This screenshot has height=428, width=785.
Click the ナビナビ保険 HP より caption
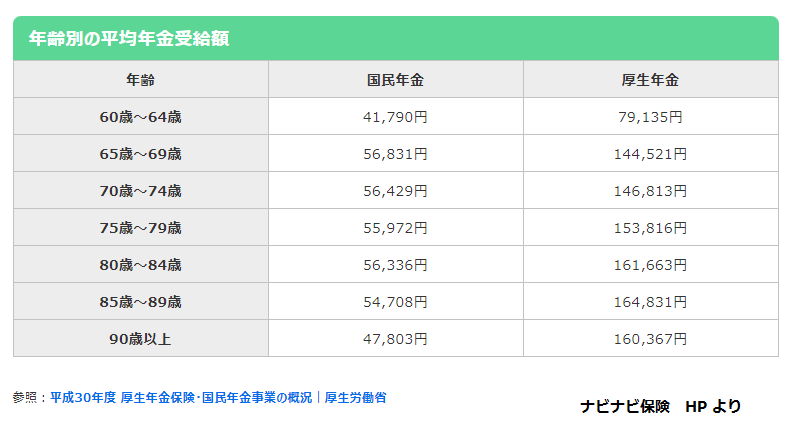660,406
